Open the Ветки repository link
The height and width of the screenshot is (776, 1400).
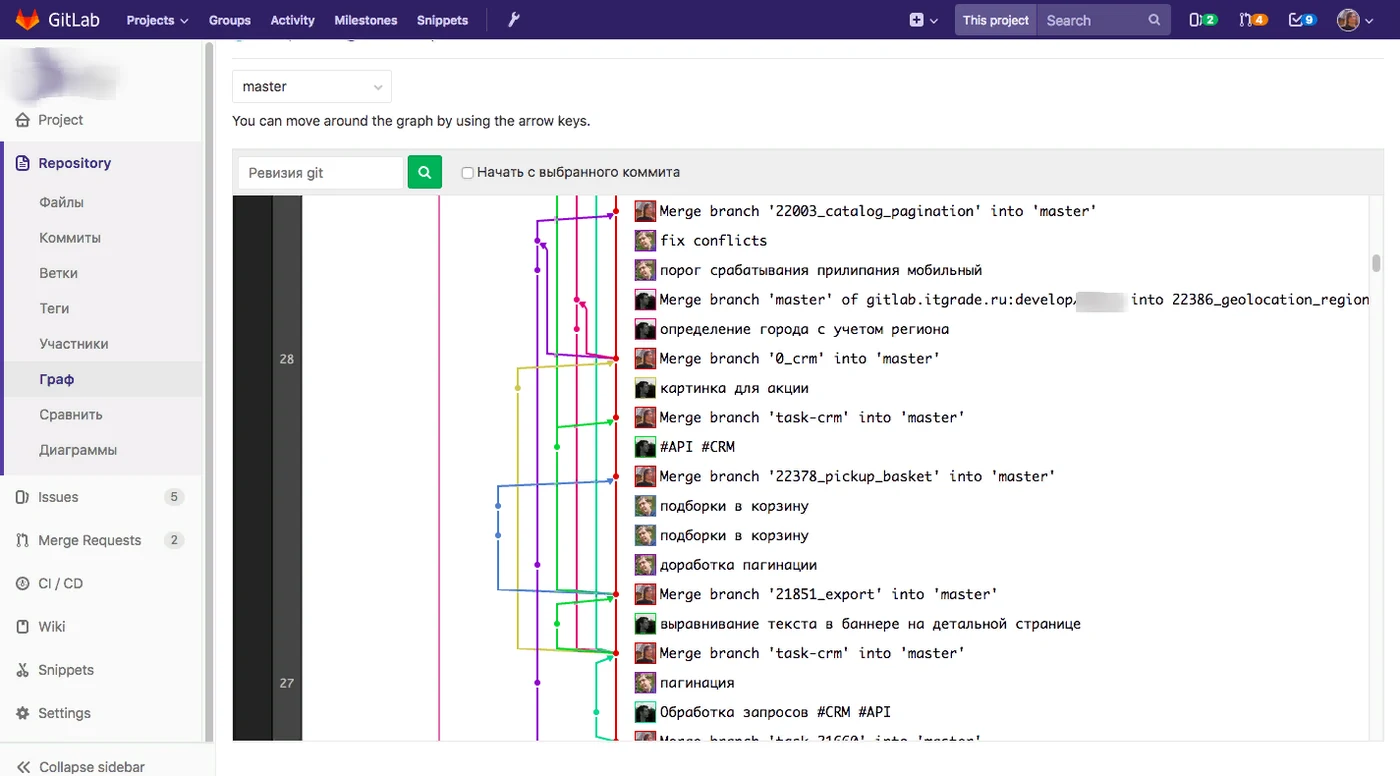coord(58,273)
